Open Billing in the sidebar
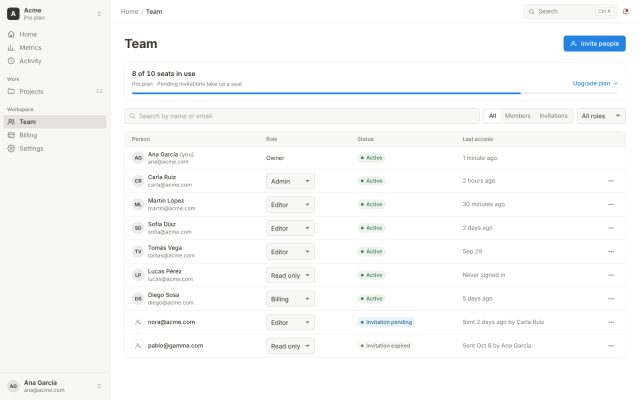Image resolution: width=640 pixels, height=400 pixels. [55, 135]
